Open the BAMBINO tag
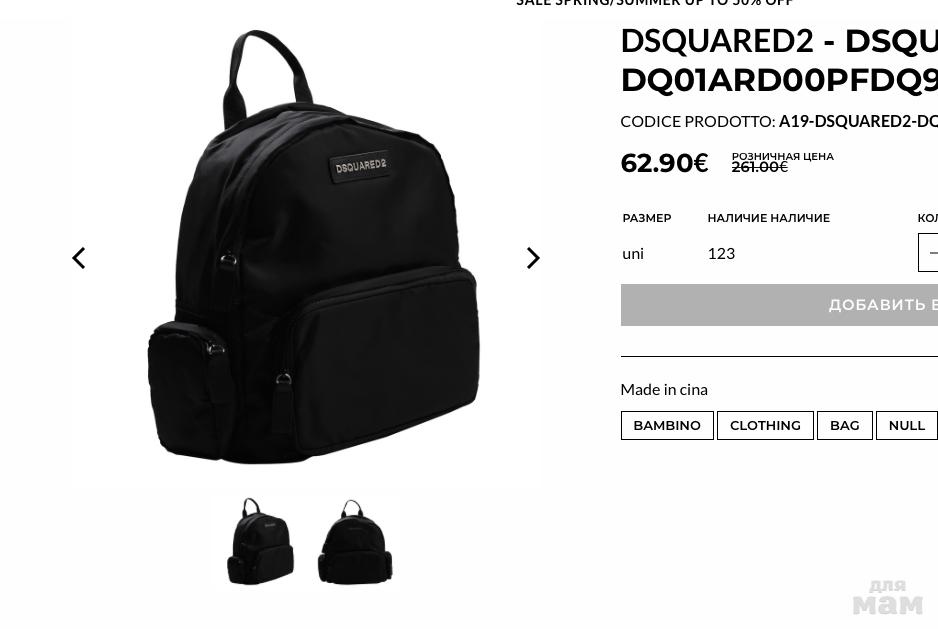This screenshot has width=938, height=629. (667, 426)
